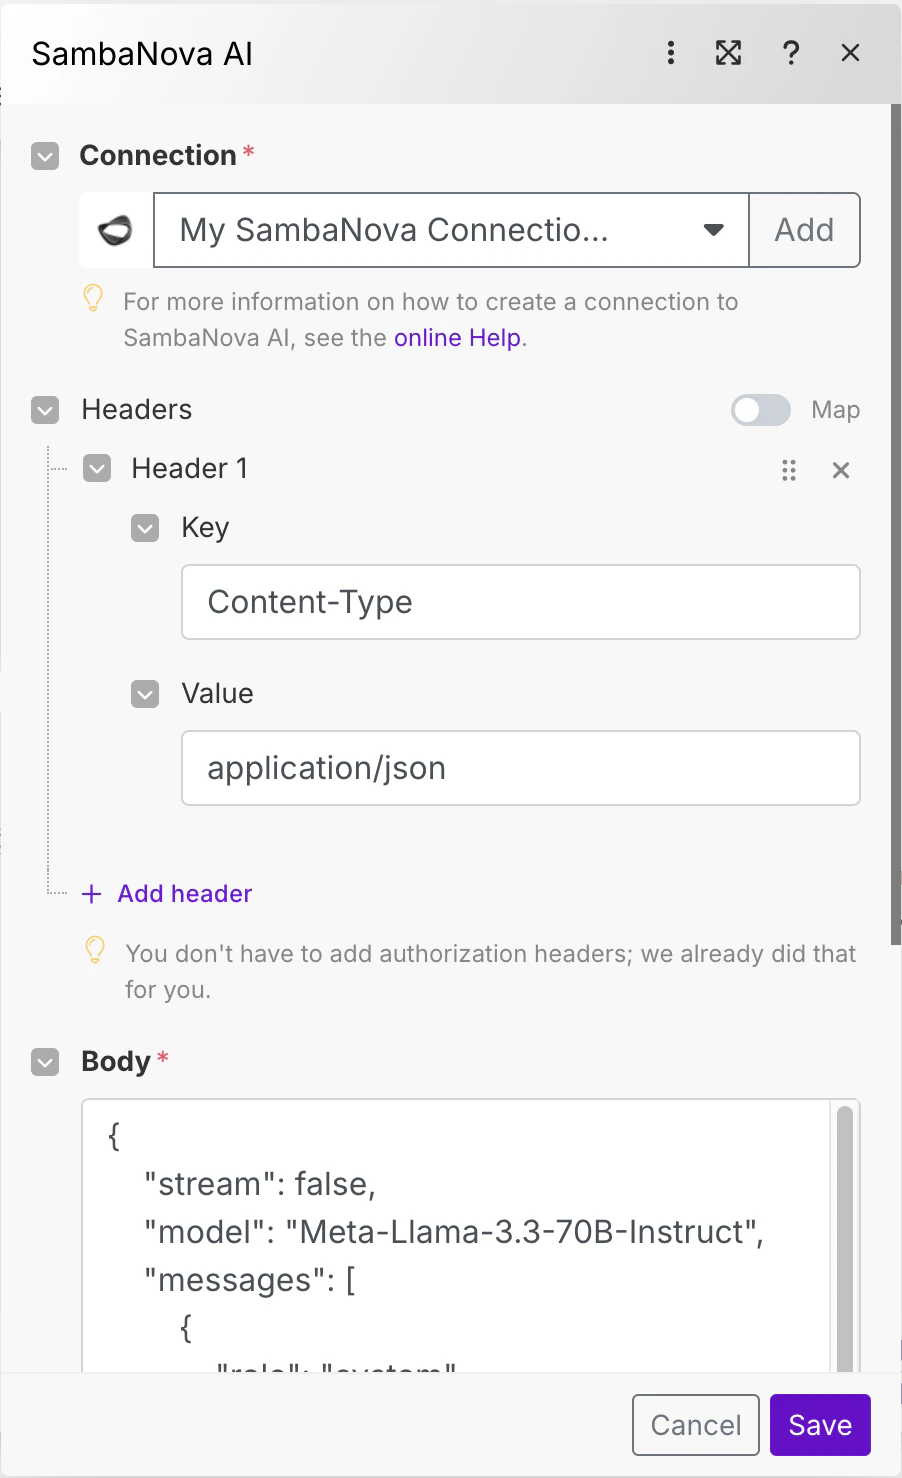Viewport: 902px width, 1478px height.
Task: Click inside the Content-Type key field
Action: 520,602
